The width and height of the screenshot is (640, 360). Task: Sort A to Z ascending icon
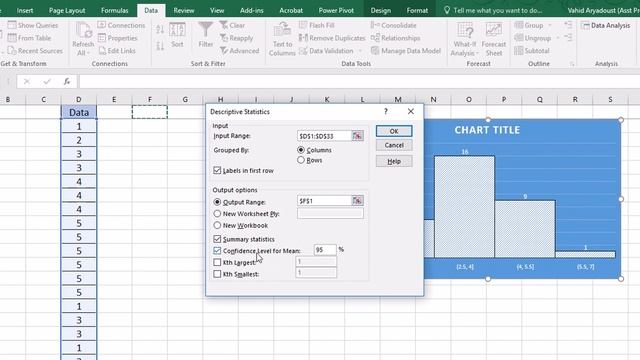(x=160, y=29)
